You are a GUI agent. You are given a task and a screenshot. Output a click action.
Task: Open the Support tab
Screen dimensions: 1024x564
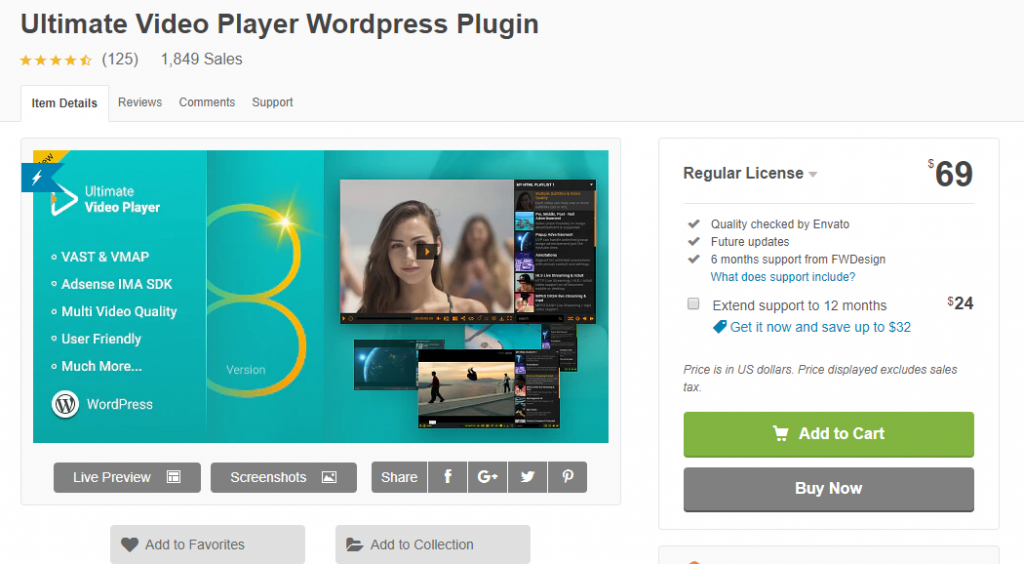[x=272, y=102]
